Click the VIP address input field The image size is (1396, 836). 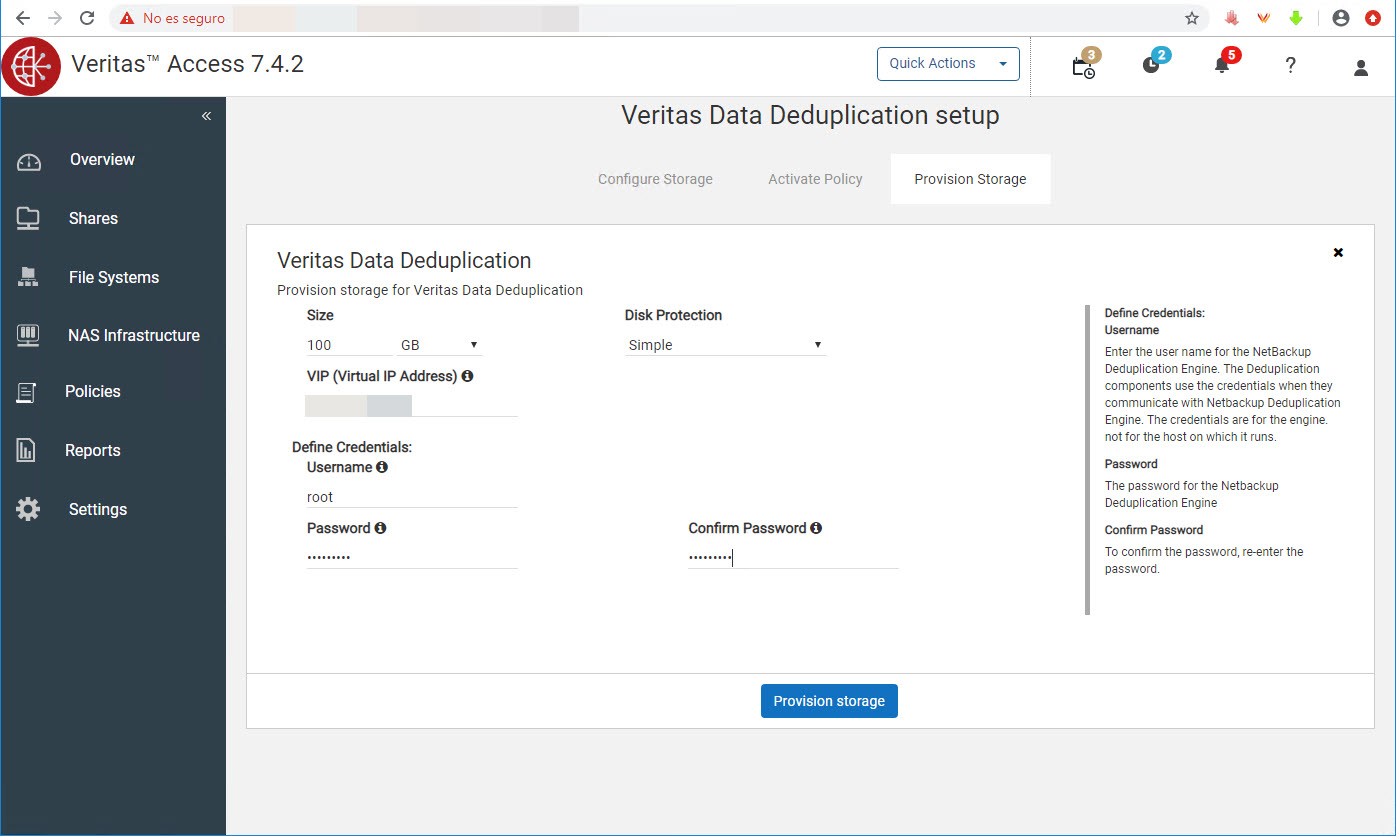click(x=412, y=406)
